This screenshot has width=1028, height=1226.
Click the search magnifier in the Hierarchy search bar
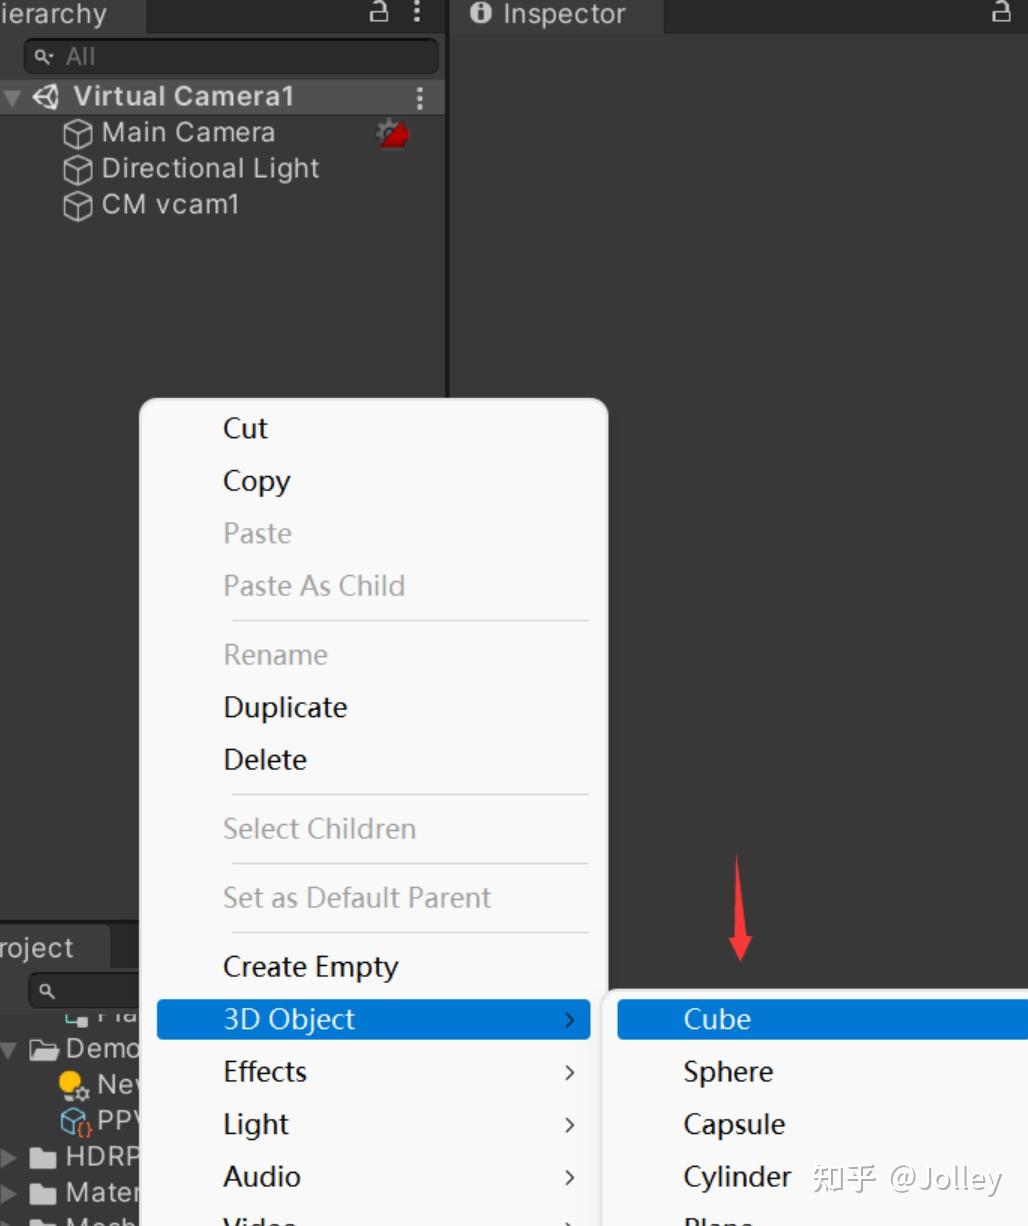(41, 57)
